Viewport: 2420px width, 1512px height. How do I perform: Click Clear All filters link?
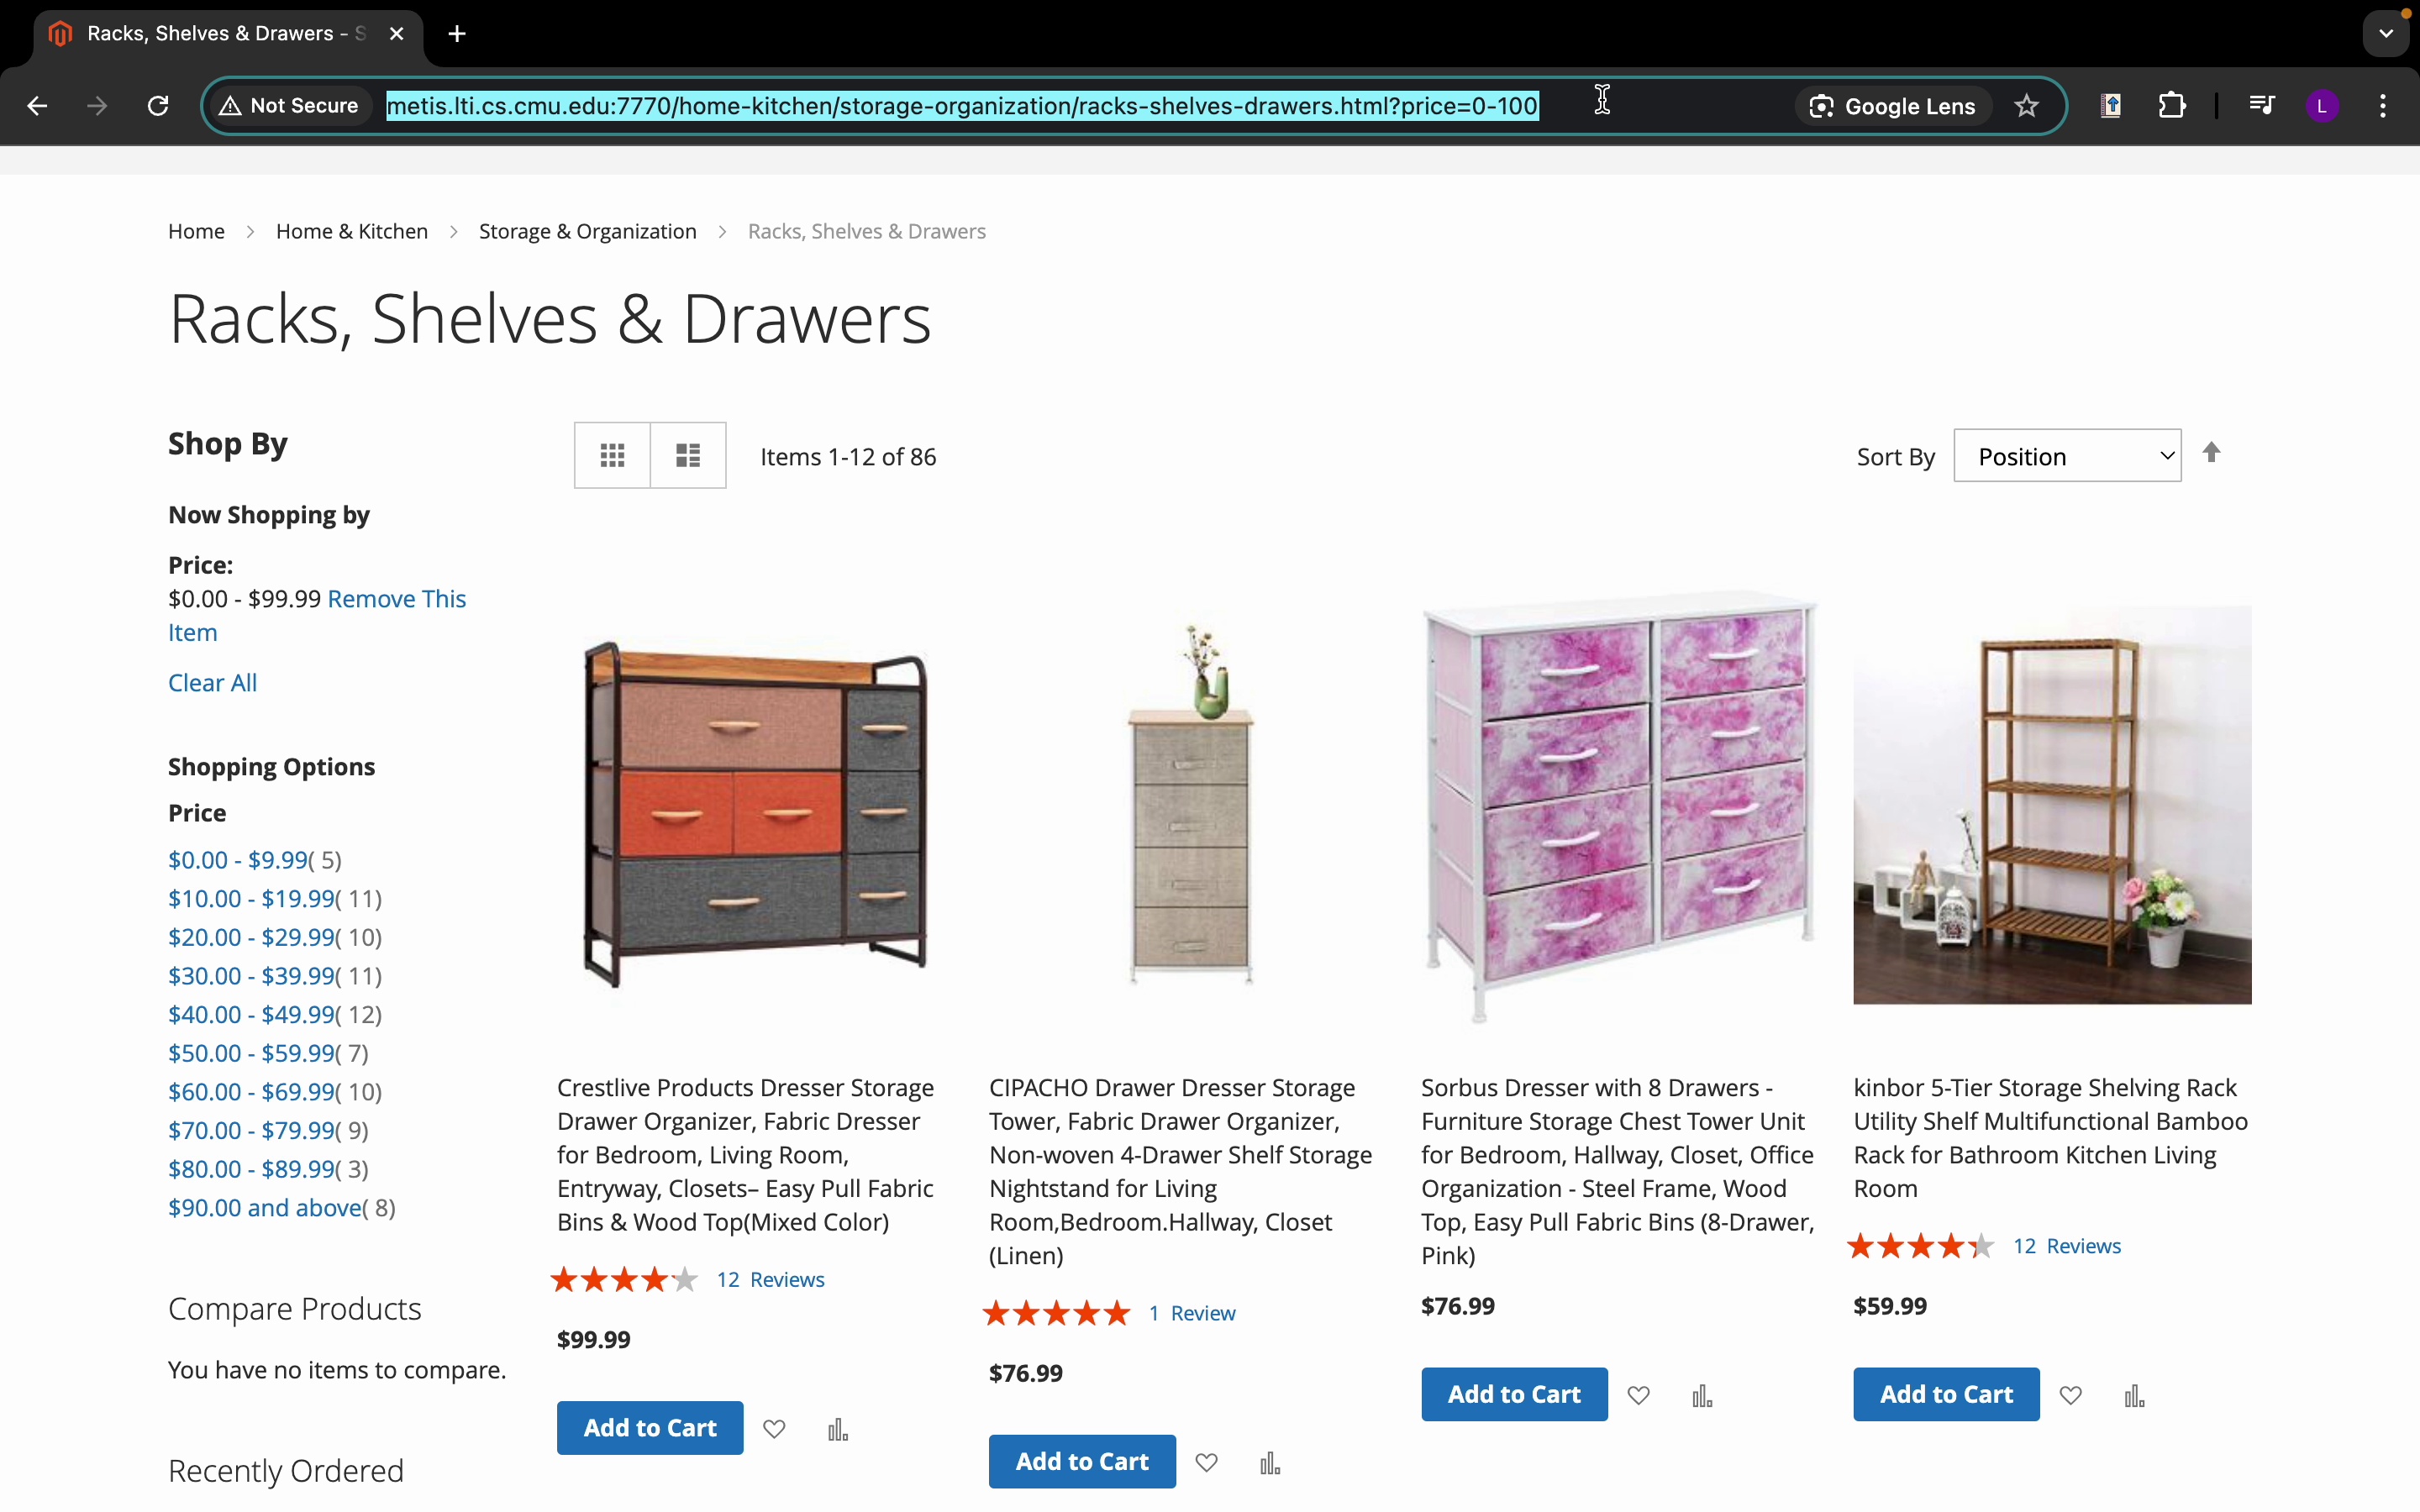(x=212, y=683)
